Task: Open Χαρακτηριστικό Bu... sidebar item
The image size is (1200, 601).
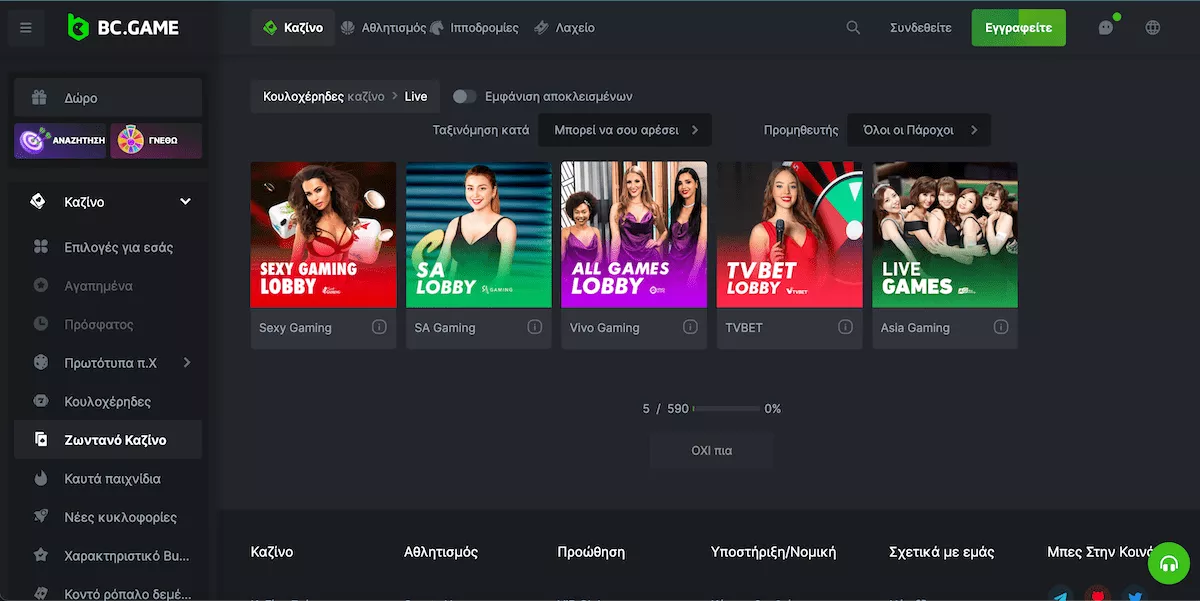Action: pos(108,555)
